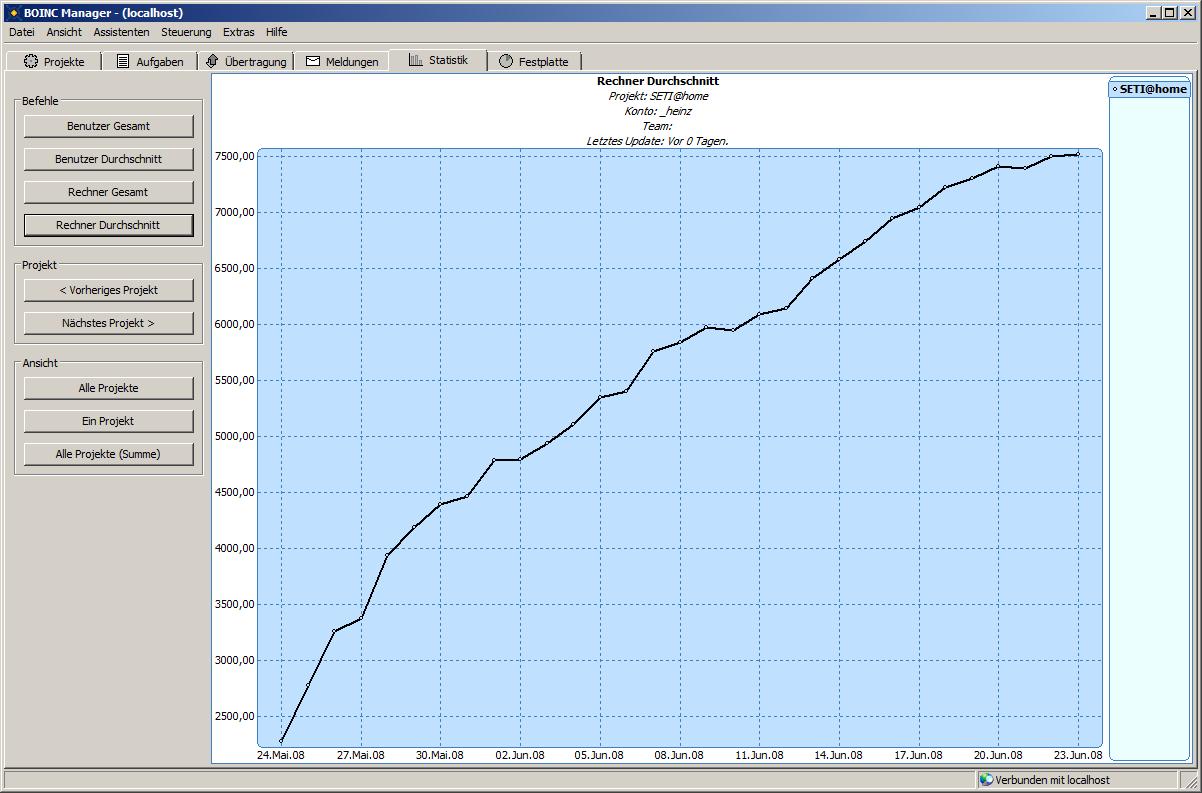Choose Alle Projekte (Summe) view
Image resolution: width=1202 pixels, height=793 pixels.
tap(109, 454)
